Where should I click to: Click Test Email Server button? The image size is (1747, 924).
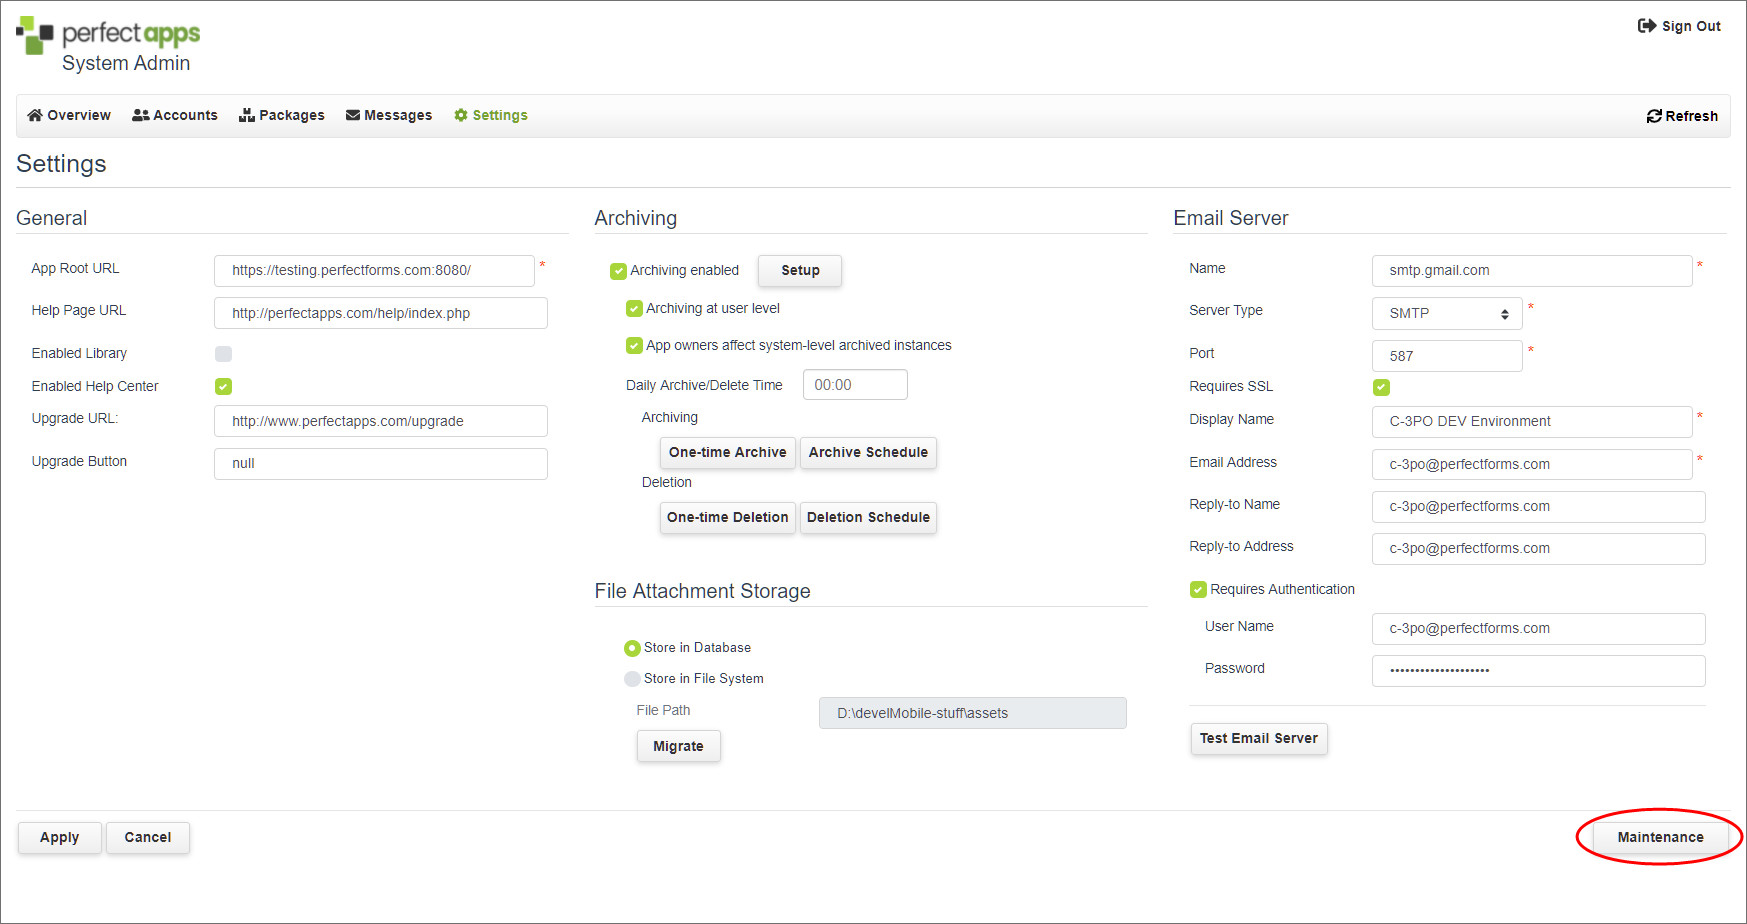coord(1259,739)
